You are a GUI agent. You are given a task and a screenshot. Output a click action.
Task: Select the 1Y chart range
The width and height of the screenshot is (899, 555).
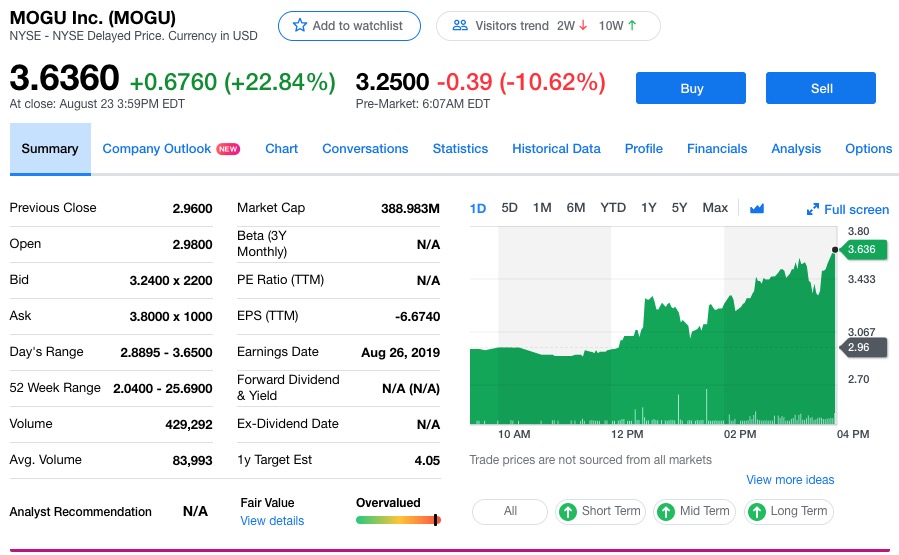click(648, 208)
